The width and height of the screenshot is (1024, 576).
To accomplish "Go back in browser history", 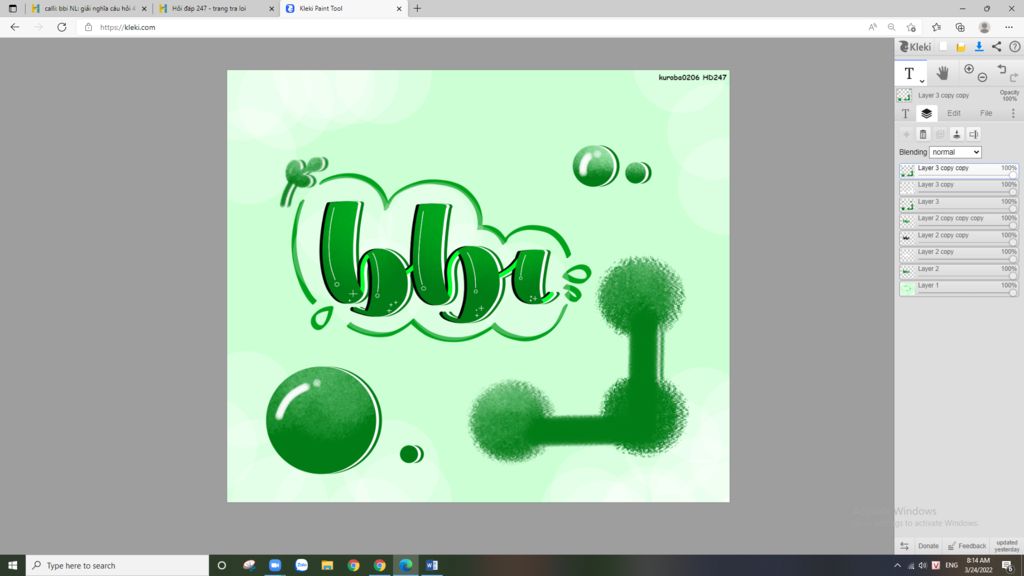I will pos(14,27).
